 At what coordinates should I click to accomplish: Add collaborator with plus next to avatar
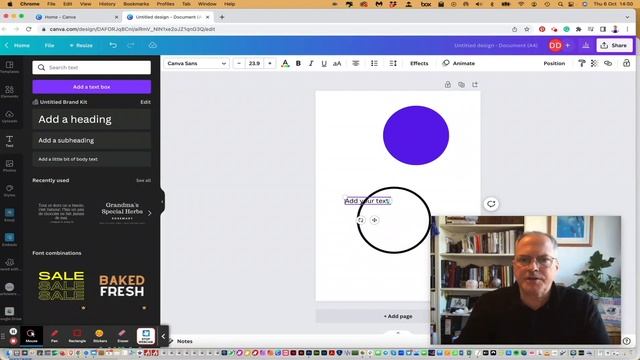567,45
